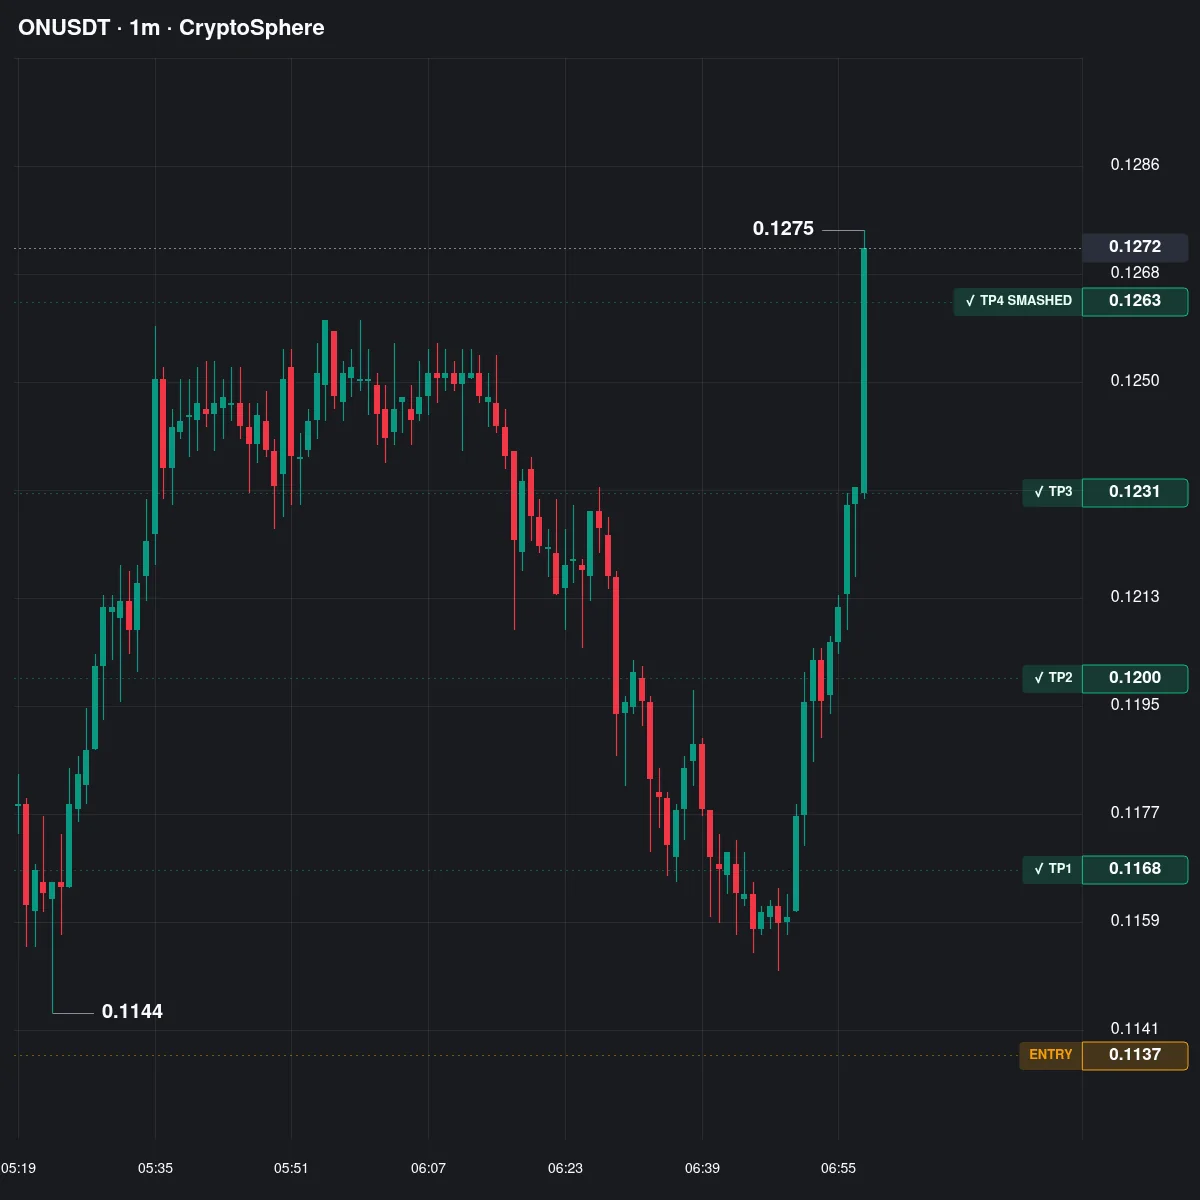Select the TP3 label tag
The height and width of the screenshot is (1200, 1200).
coord(1052,492)
